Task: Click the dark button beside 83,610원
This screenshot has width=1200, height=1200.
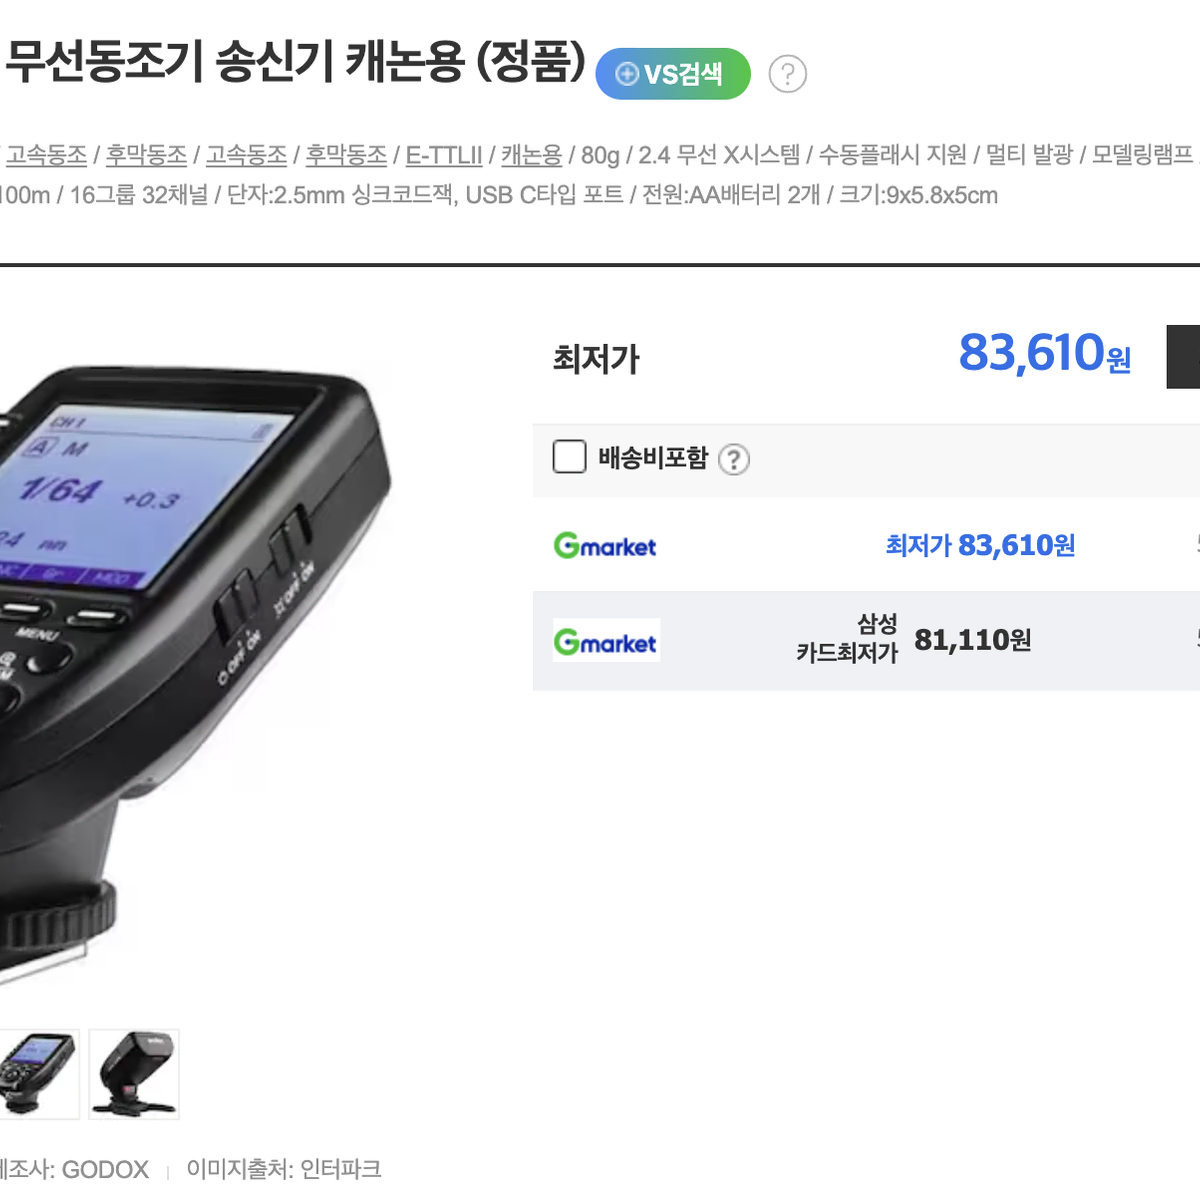Action: [1183, 357]
